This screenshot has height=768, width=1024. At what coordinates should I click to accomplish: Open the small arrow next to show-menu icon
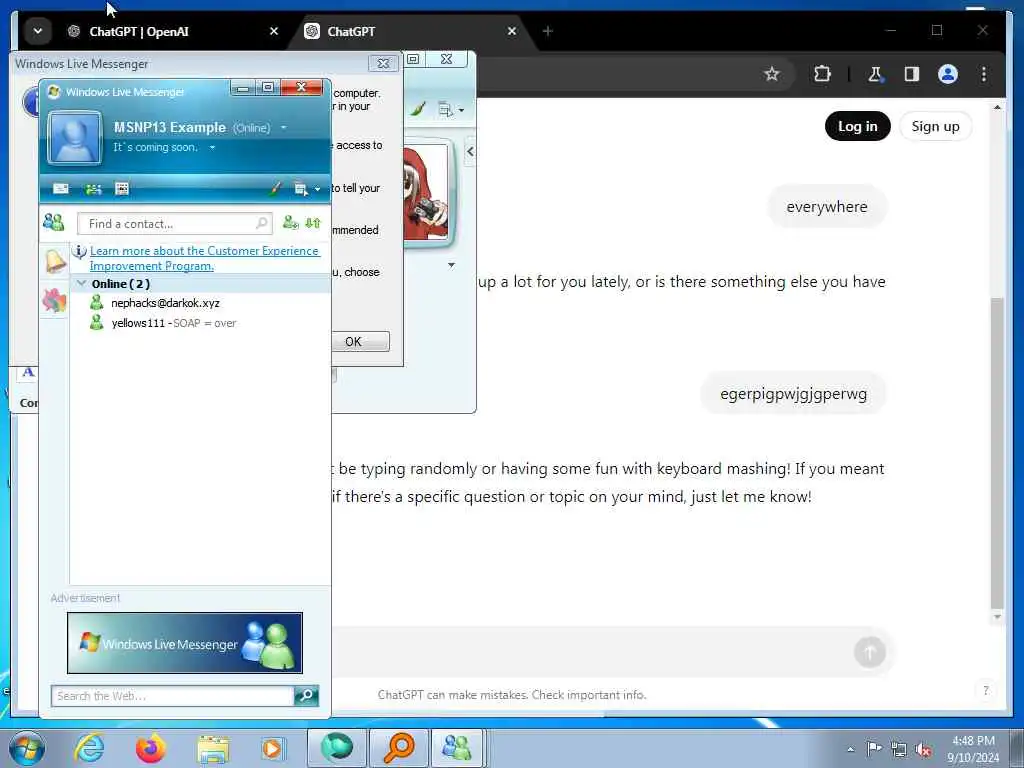[317, 189]
